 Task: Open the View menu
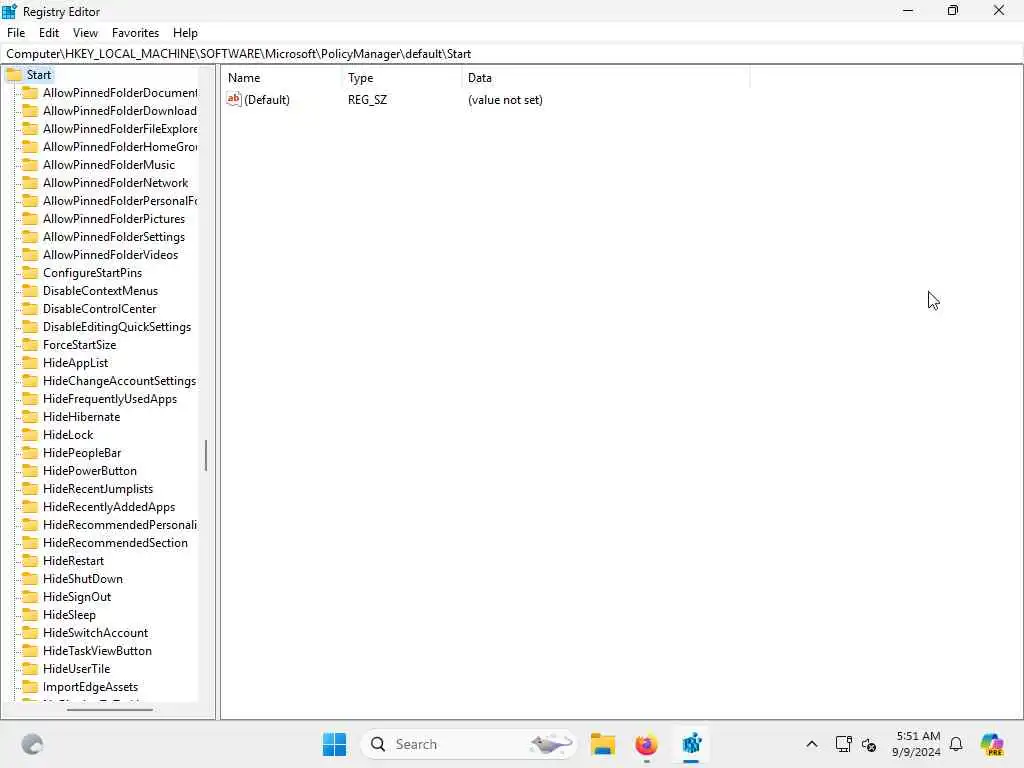85,33
